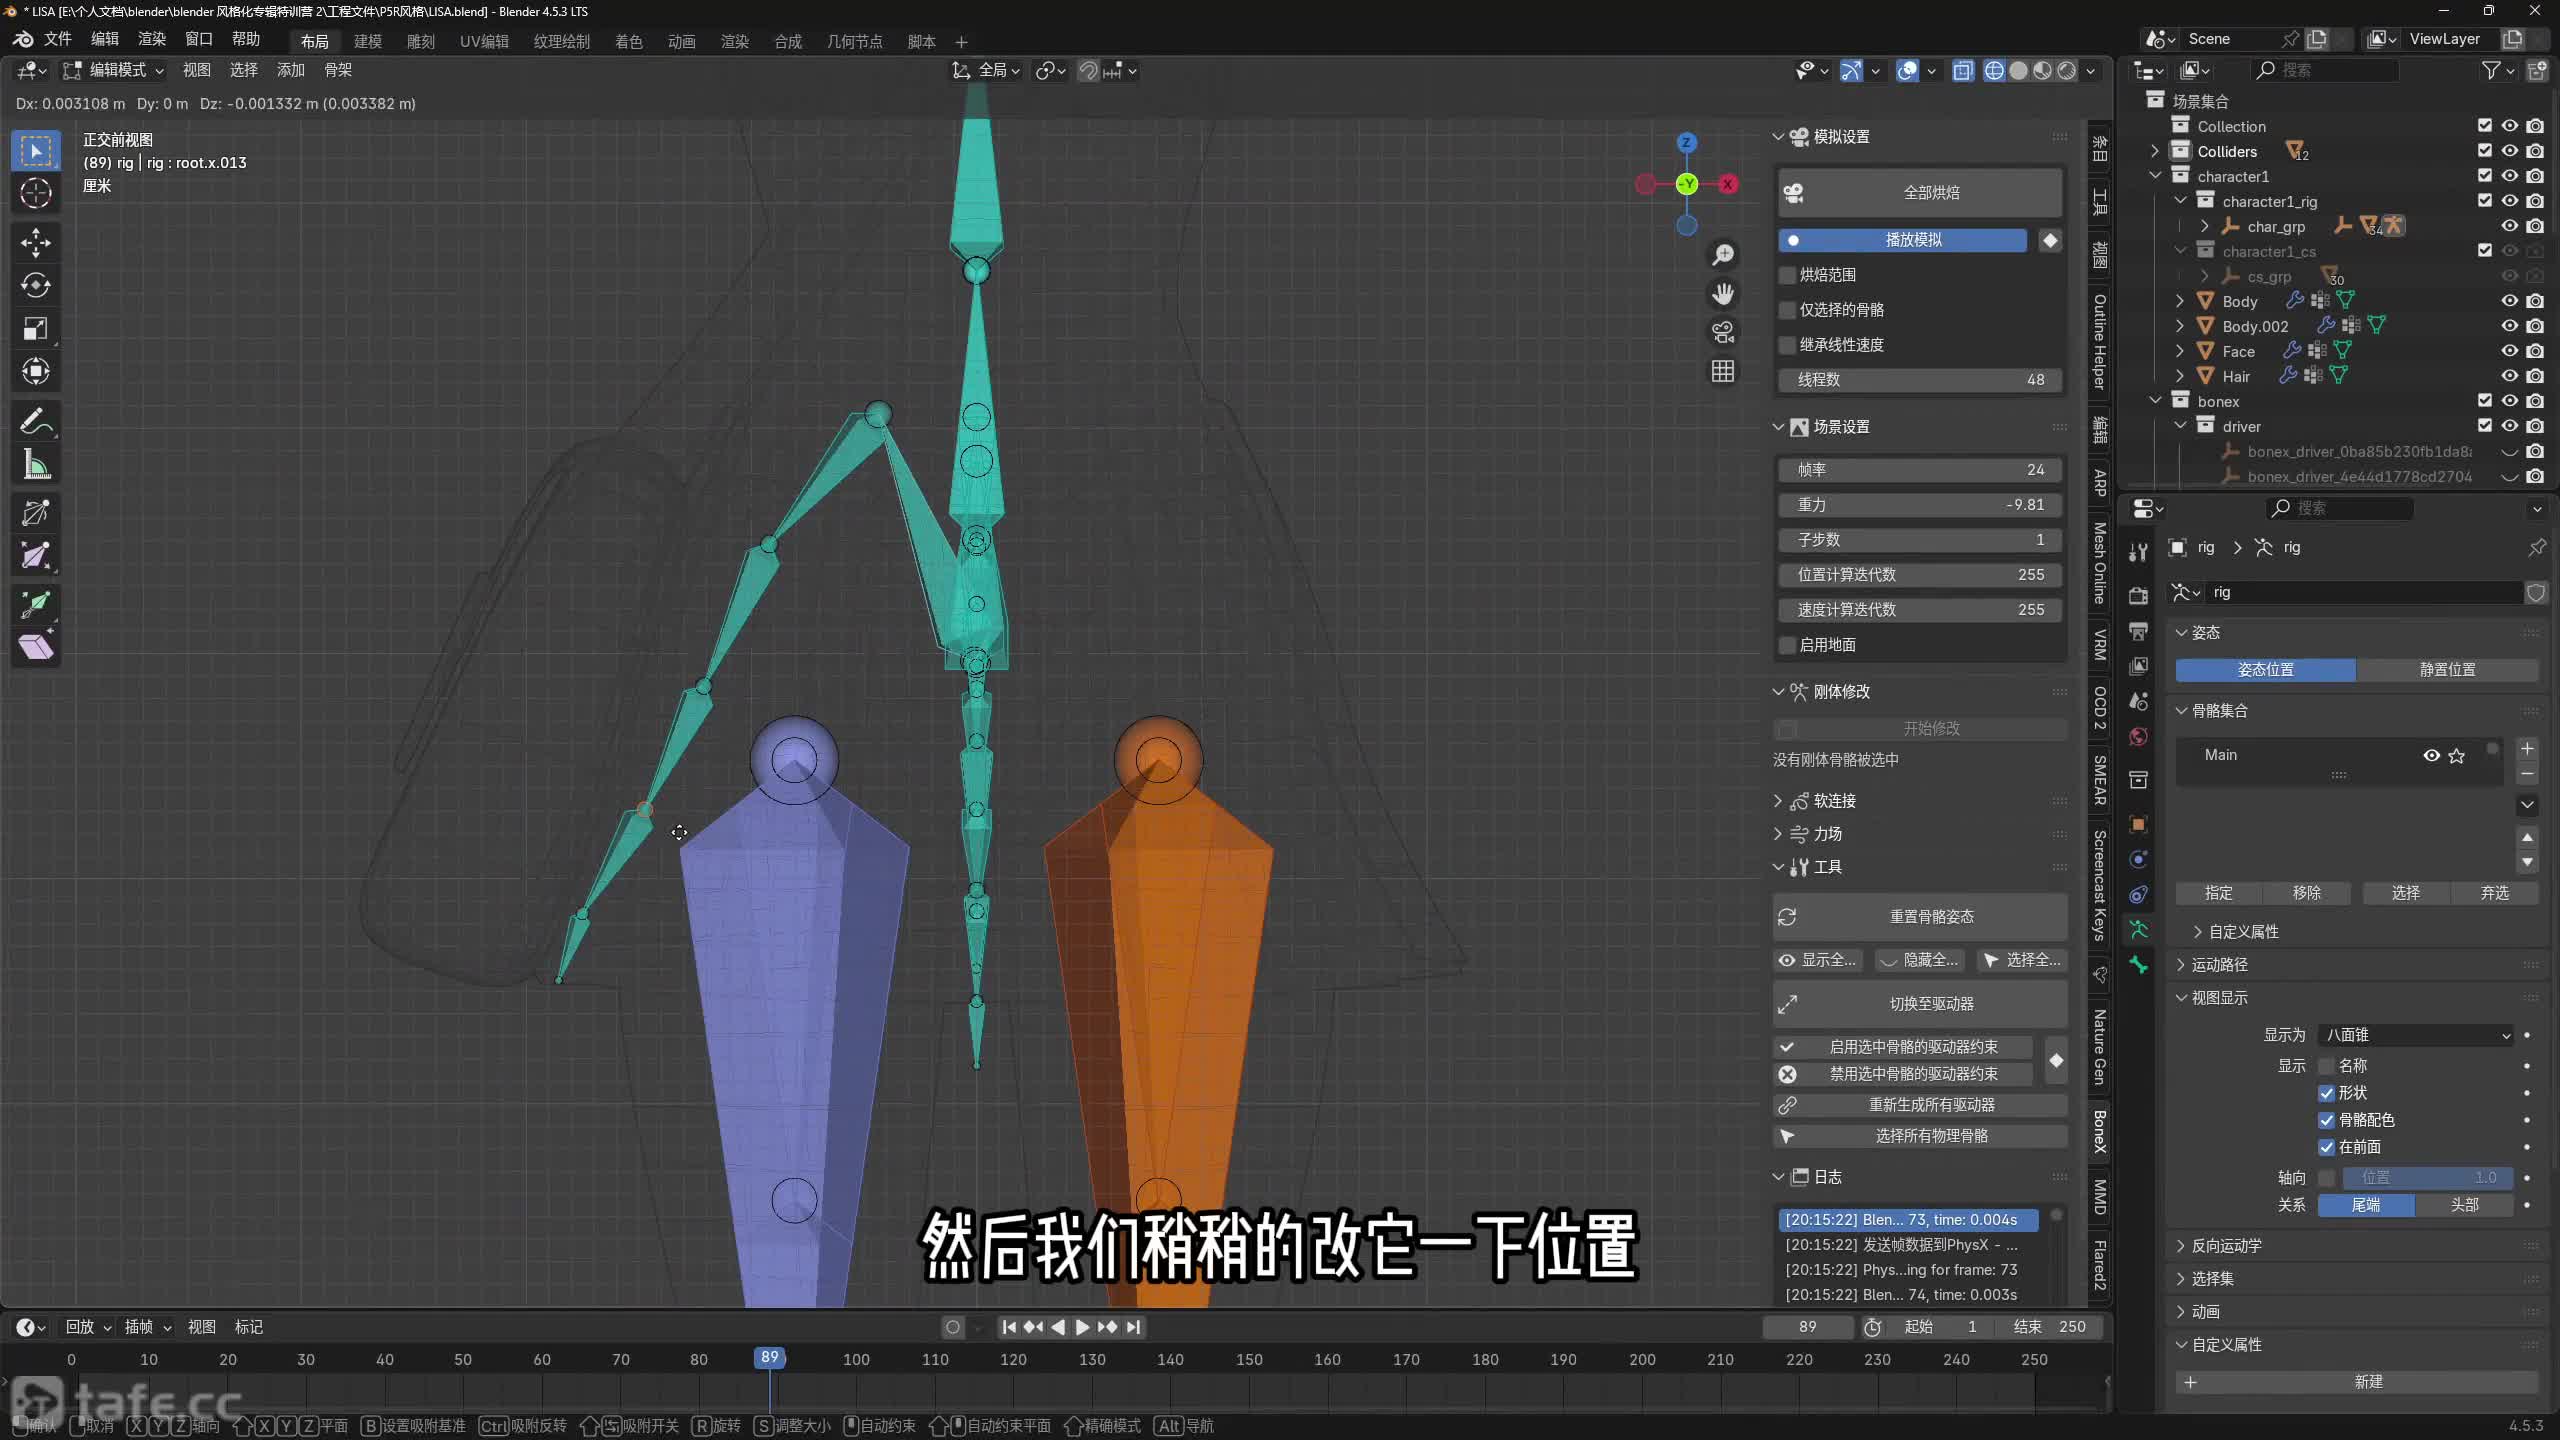The image size is (2560, 1440).
Task: Open the 渲染 menu in menu bar
Action: 152,39
